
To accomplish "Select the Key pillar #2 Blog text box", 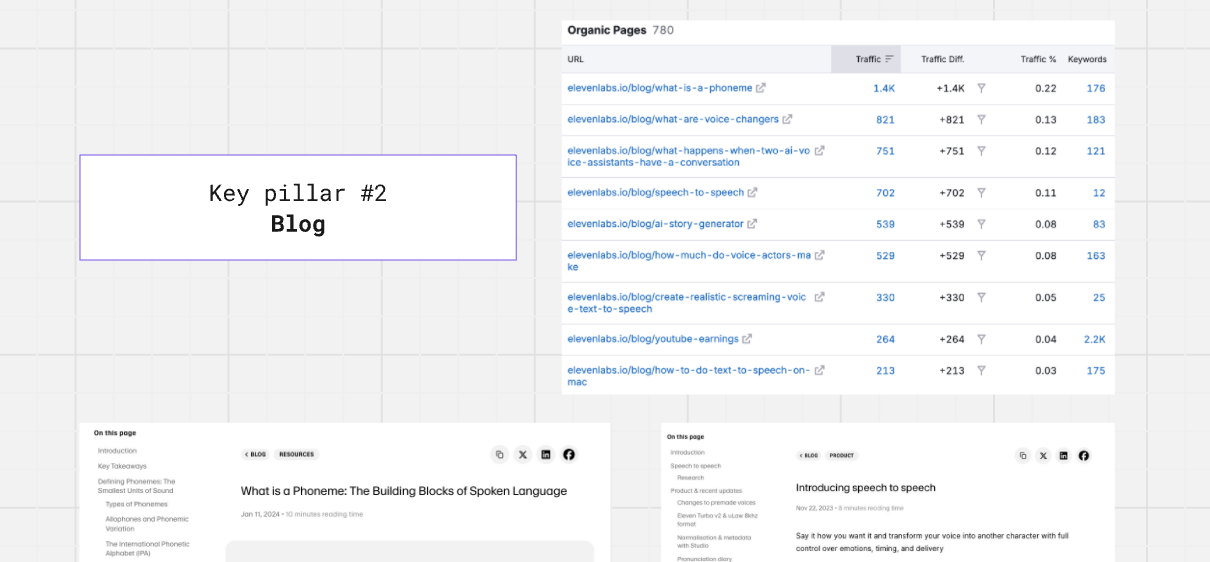I will [298, 208].
